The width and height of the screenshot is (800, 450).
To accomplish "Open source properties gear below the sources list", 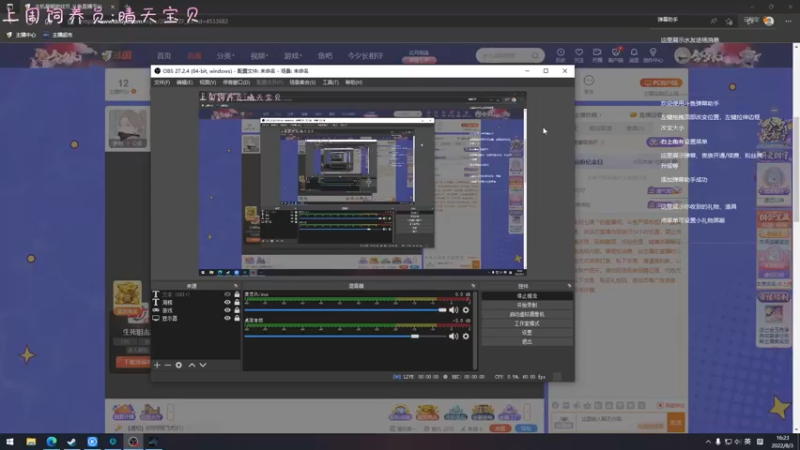I will tap(179, 365).
